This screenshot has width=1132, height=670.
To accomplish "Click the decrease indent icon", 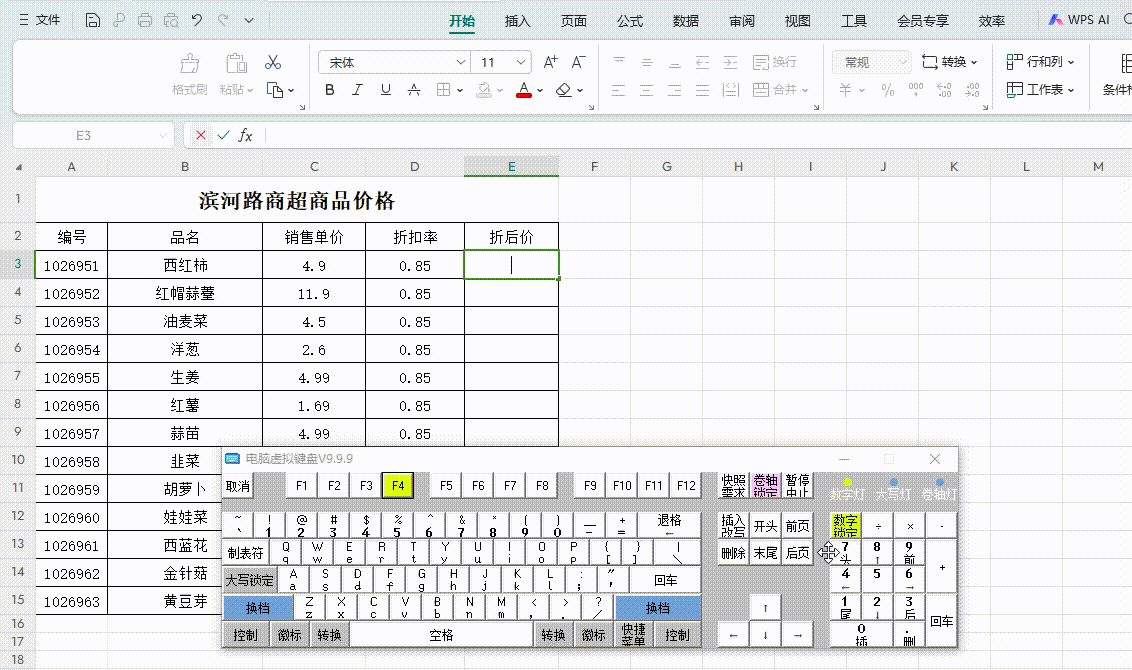I will point(702,63).
